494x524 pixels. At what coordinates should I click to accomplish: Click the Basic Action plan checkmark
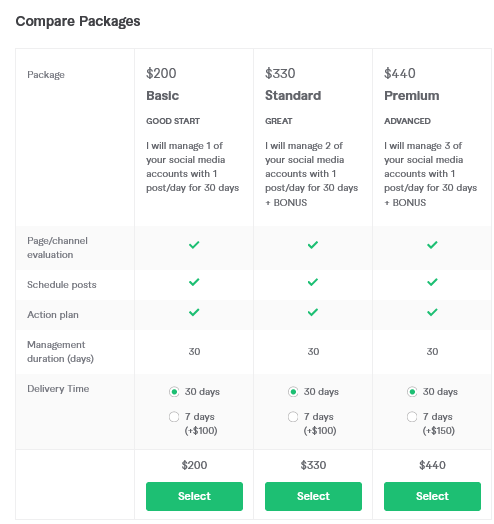(194, 312)
